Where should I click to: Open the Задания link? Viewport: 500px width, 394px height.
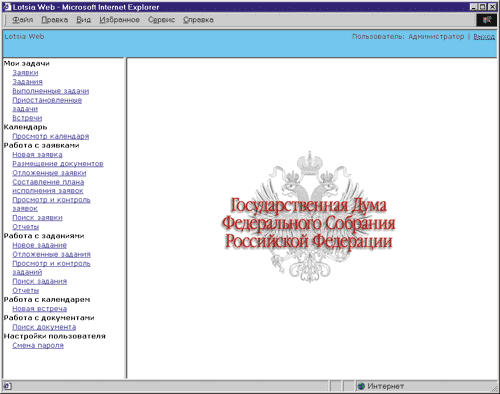27,82
